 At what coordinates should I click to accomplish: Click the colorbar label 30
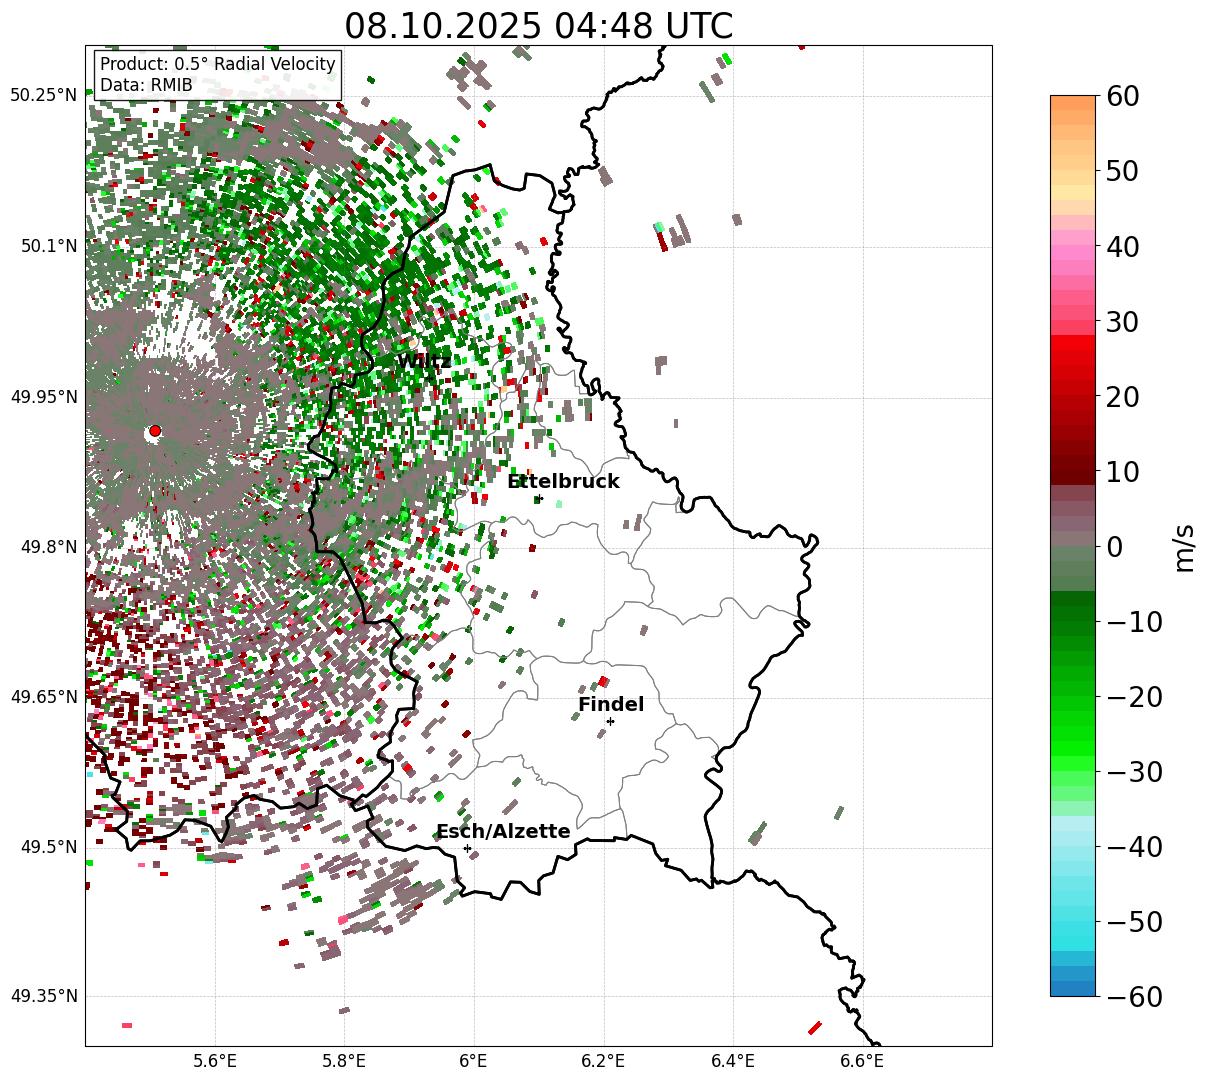coord(1122,322)
